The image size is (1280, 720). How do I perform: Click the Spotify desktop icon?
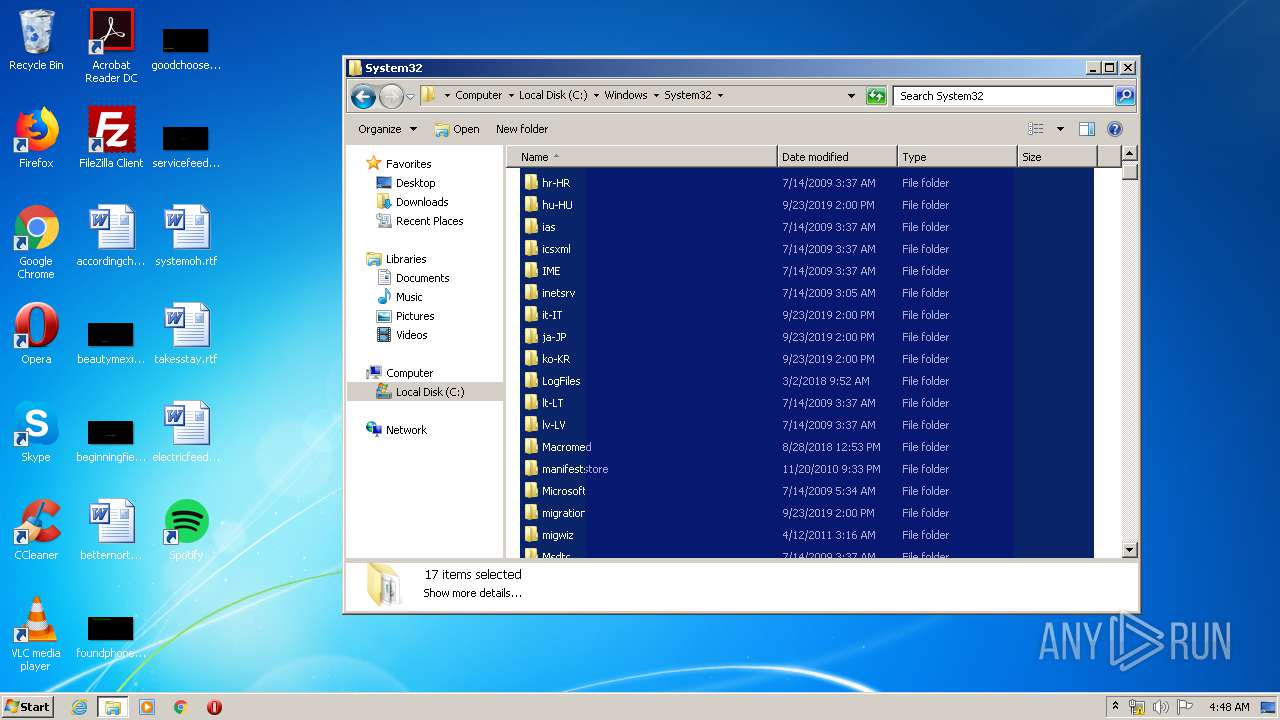tap(186, 530)
